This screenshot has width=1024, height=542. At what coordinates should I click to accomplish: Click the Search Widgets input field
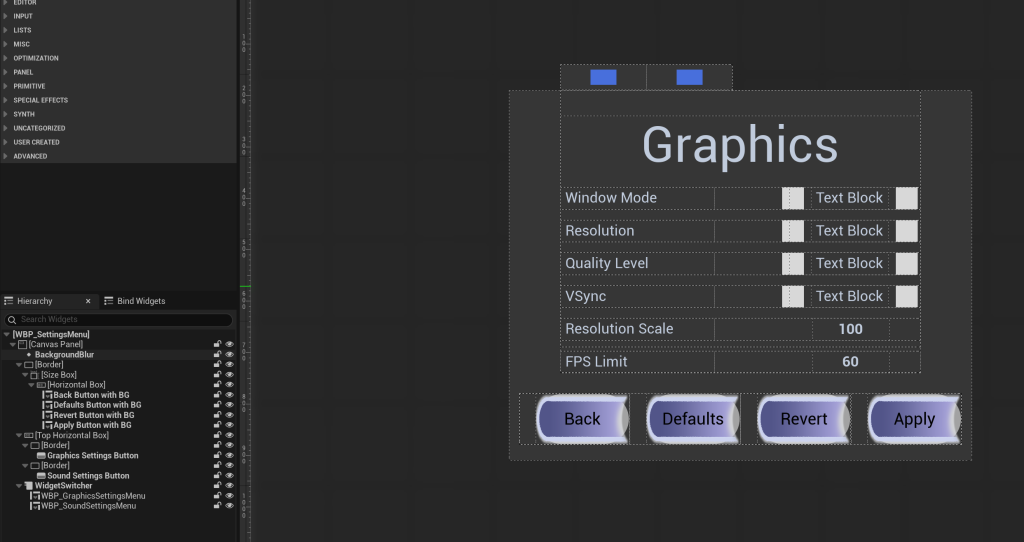119,319
